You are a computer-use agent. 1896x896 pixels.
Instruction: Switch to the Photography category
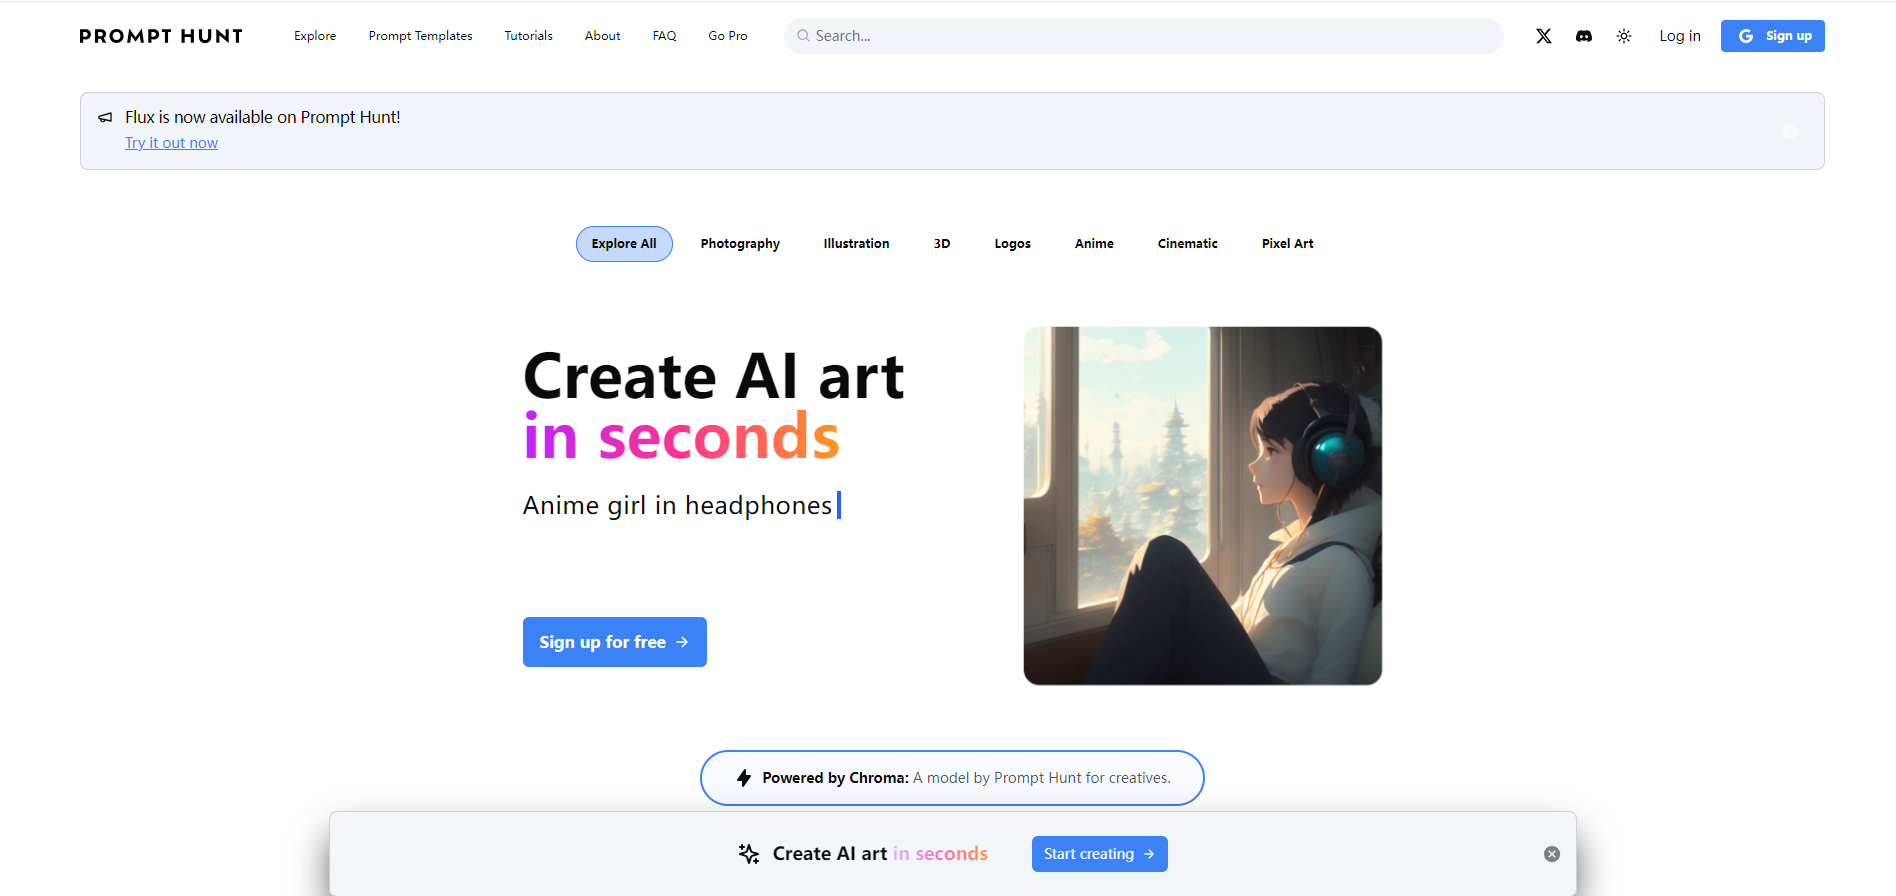tap(740, 244)
